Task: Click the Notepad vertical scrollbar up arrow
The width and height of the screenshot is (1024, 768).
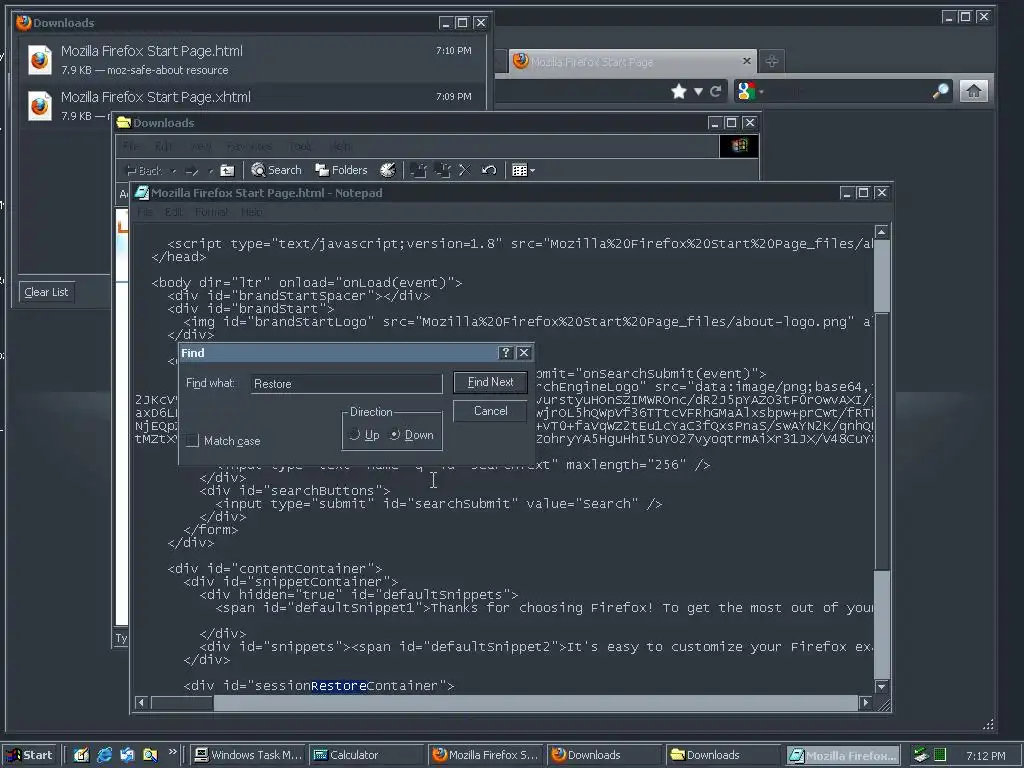Action: (882, 232)
